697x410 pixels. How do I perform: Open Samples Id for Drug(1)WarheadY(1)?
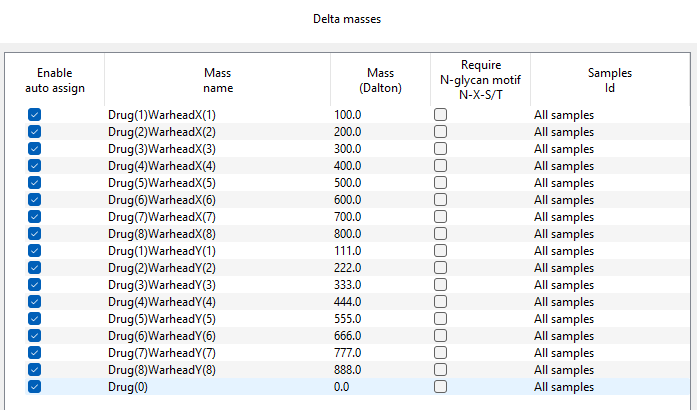point(564,251)
